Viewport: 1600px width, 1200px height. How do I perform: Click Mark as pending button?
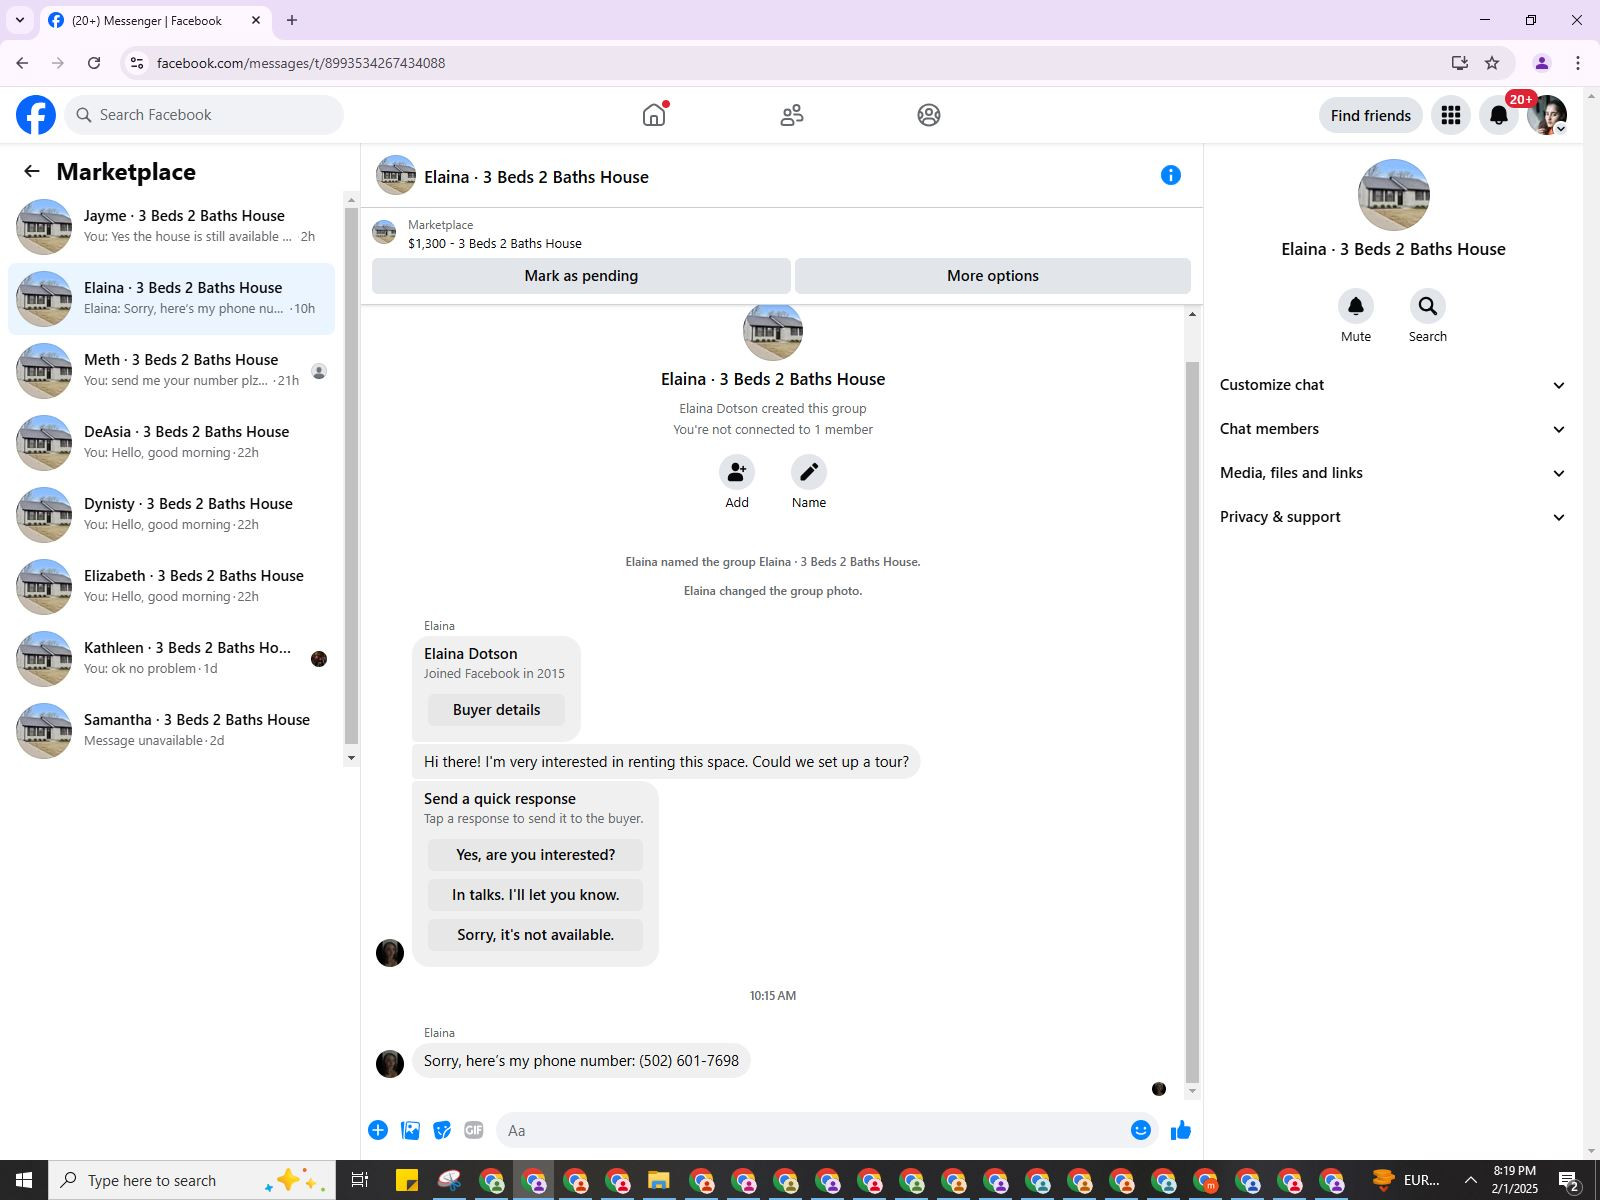coord(581,276)
